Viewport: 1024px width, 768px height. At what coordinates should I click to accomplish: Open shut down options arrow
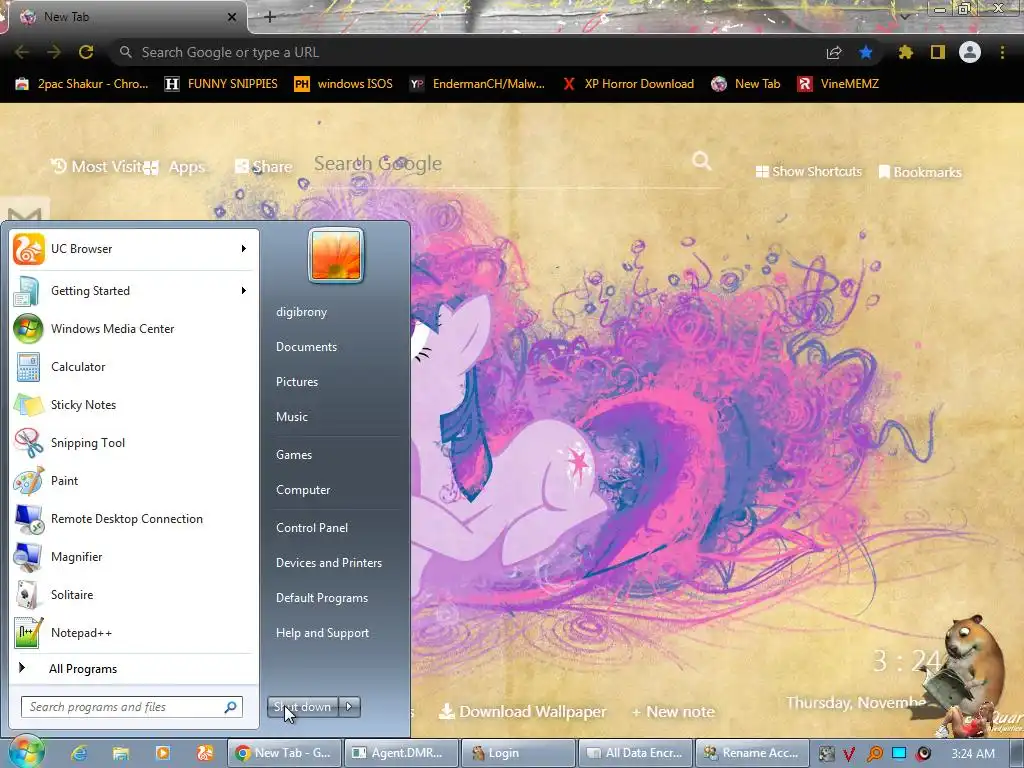click(x=349, y=707)
